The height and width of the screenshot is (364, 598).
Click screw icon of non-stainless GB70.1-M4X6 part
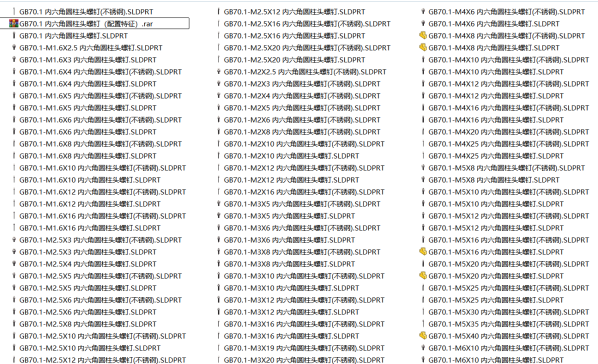pos(423,24)
